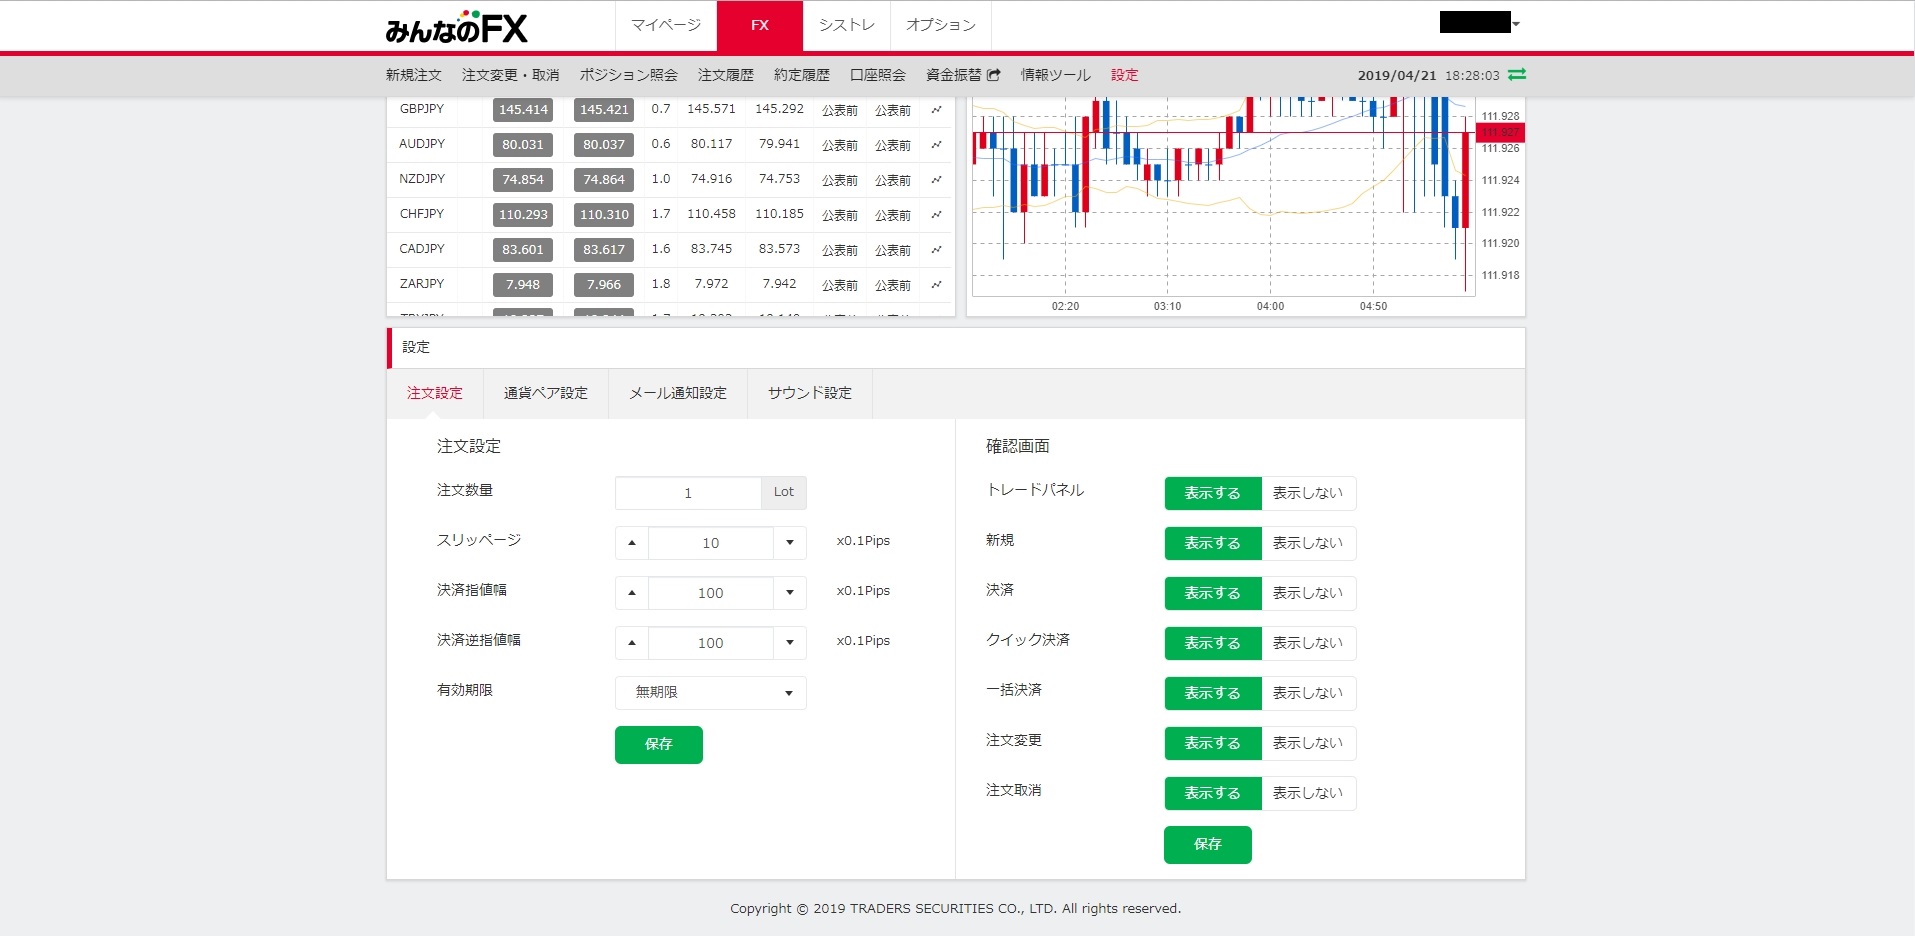Open the chart icon for NZDJPY row
Viewport: 1915px width, 936px height.
coord(936,180)
